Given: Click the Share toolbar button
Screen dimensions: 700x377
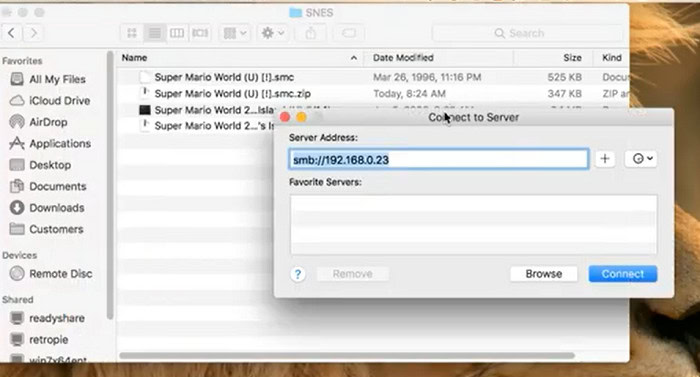Looking at the screenshot, I should click(311, 33).
